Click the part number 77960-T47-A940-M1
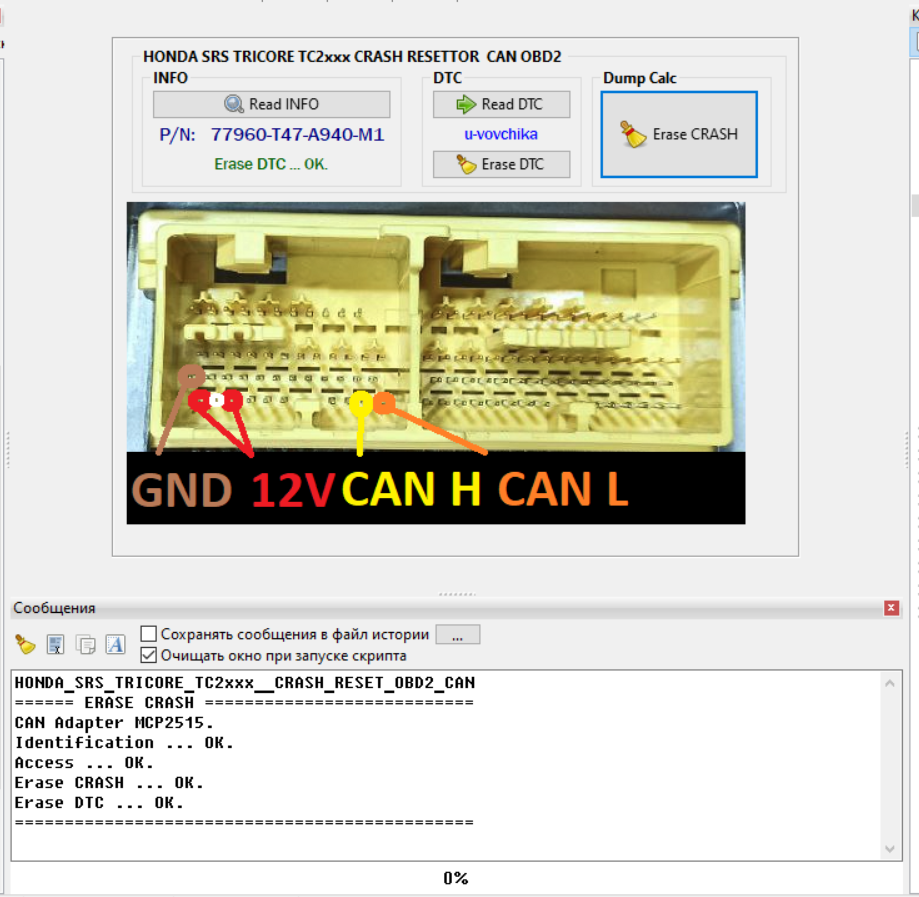 [298, 135]
